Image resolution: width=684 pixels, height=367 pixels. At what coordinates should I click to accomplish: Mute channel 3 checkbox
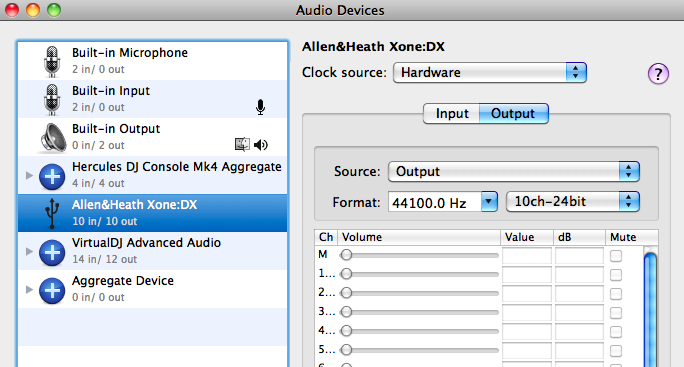[x=616, y=313]
